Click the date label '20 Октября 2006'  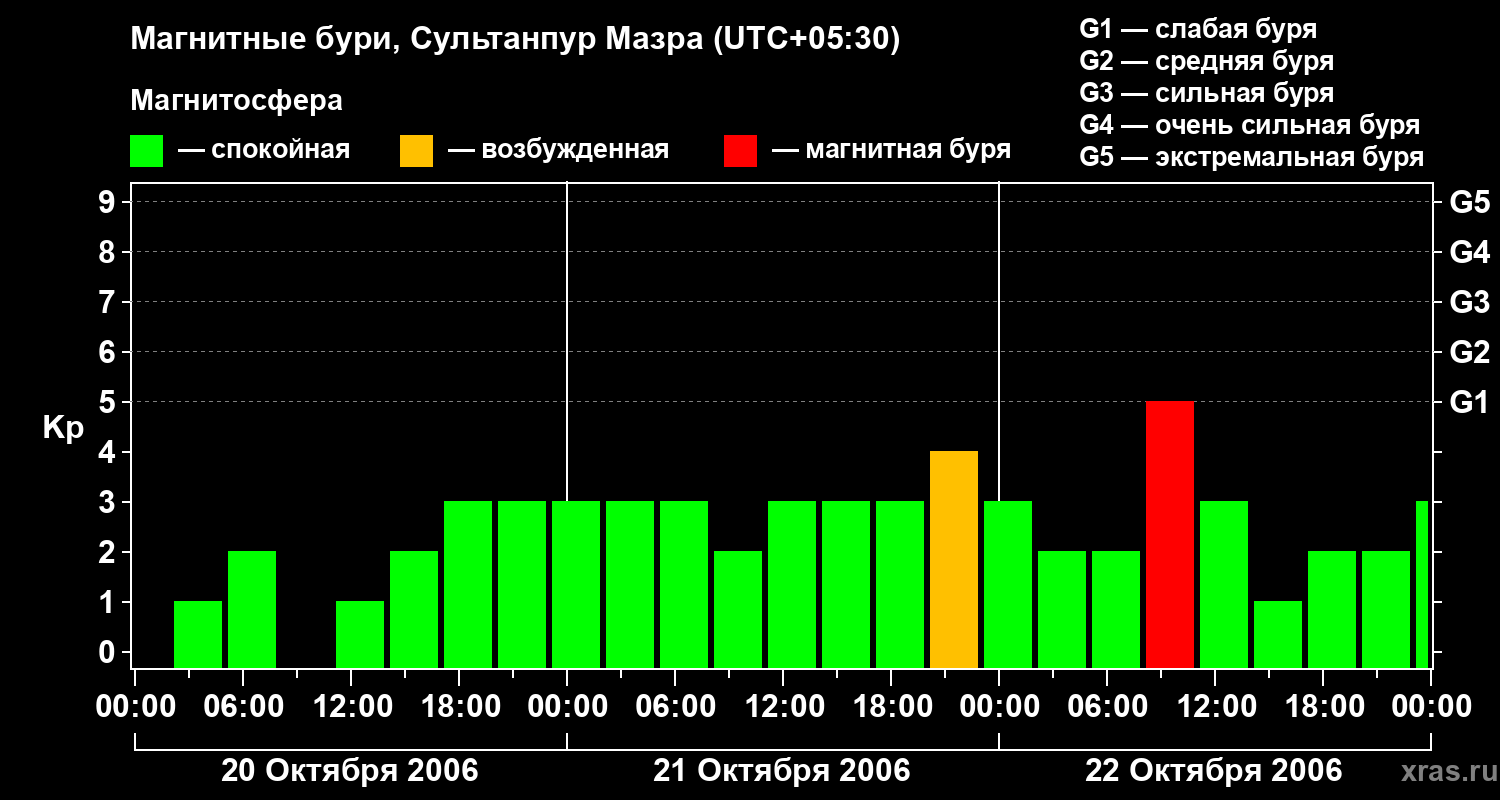pos(350,771)
